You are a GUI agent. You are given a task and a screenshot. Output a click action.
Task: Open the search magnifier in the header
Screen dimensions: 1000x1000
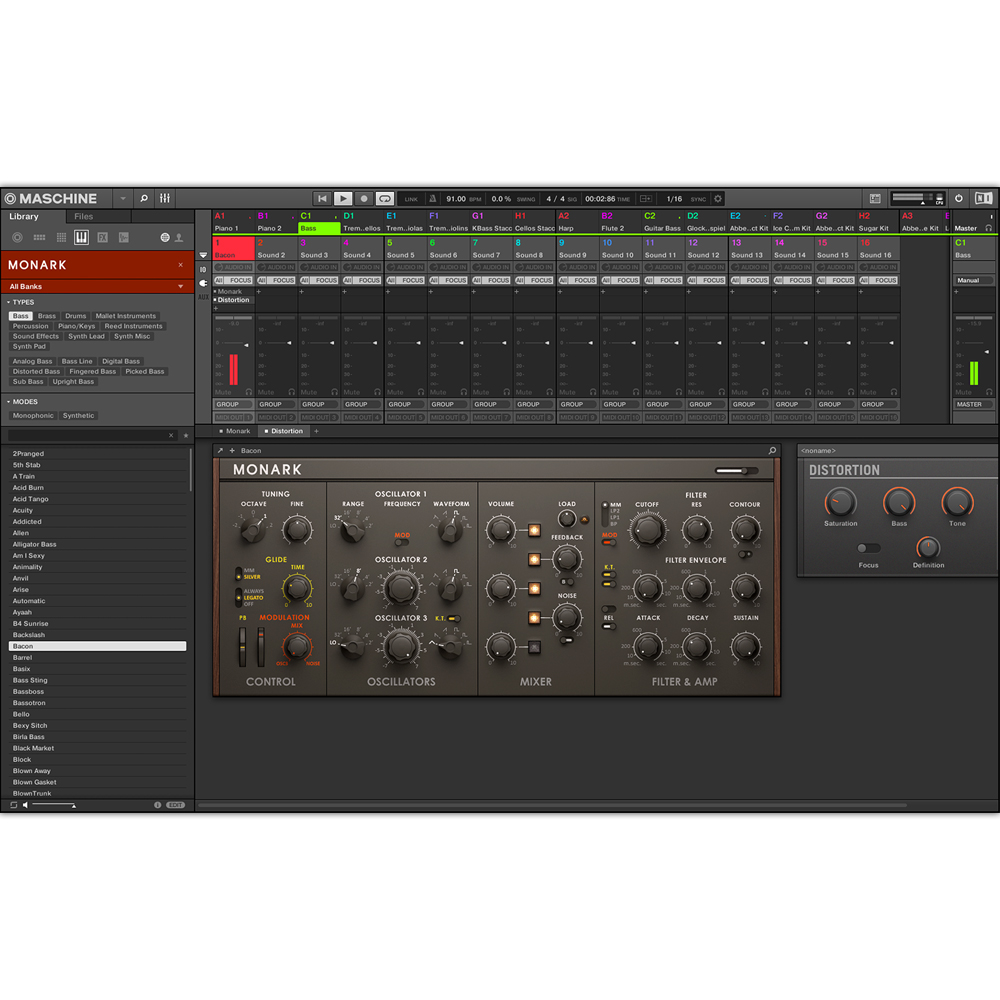tap(144, 198)
